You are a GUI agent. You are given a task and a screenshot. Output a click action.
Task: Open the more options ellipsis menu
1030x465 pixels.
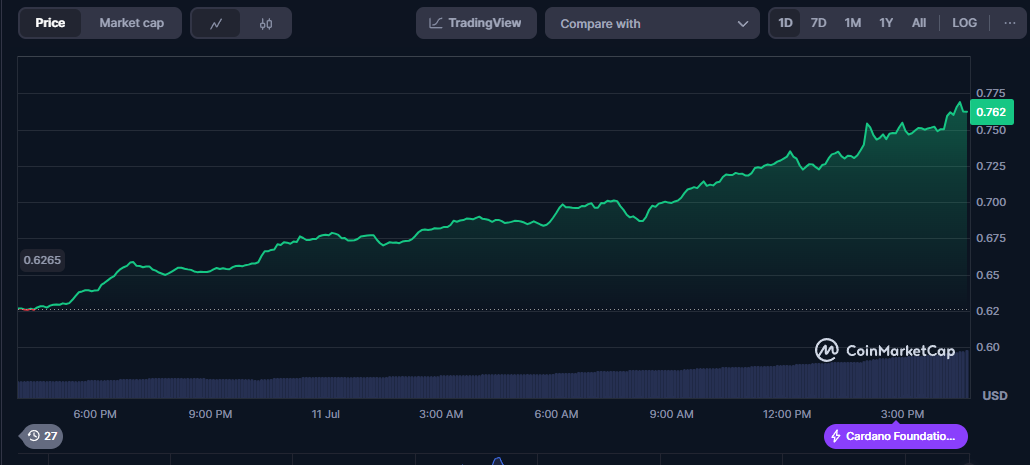point(1009,23)
